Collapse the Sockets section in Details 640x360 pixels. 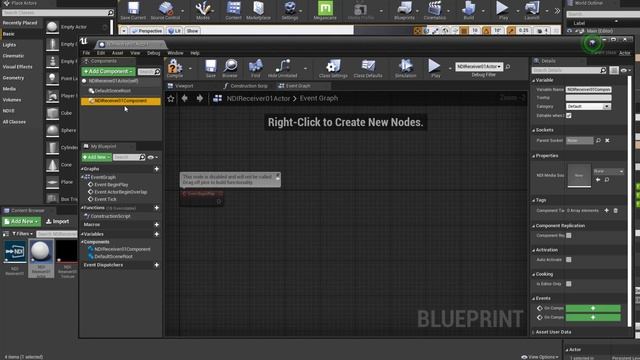point(533,130)
